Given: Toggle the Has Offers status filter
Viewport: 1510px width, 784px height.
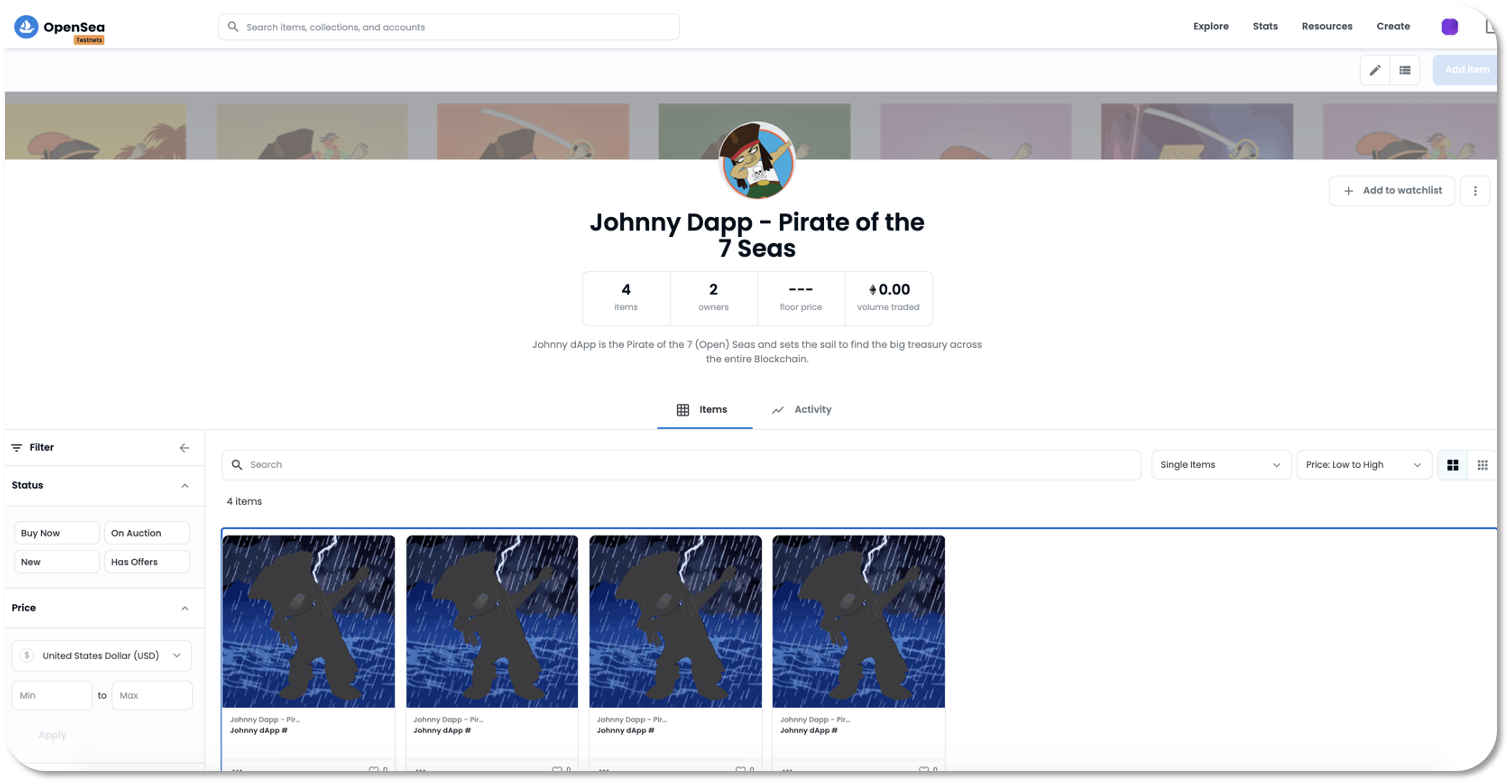Looking at the screenshot, I should [x=147, y=562].
